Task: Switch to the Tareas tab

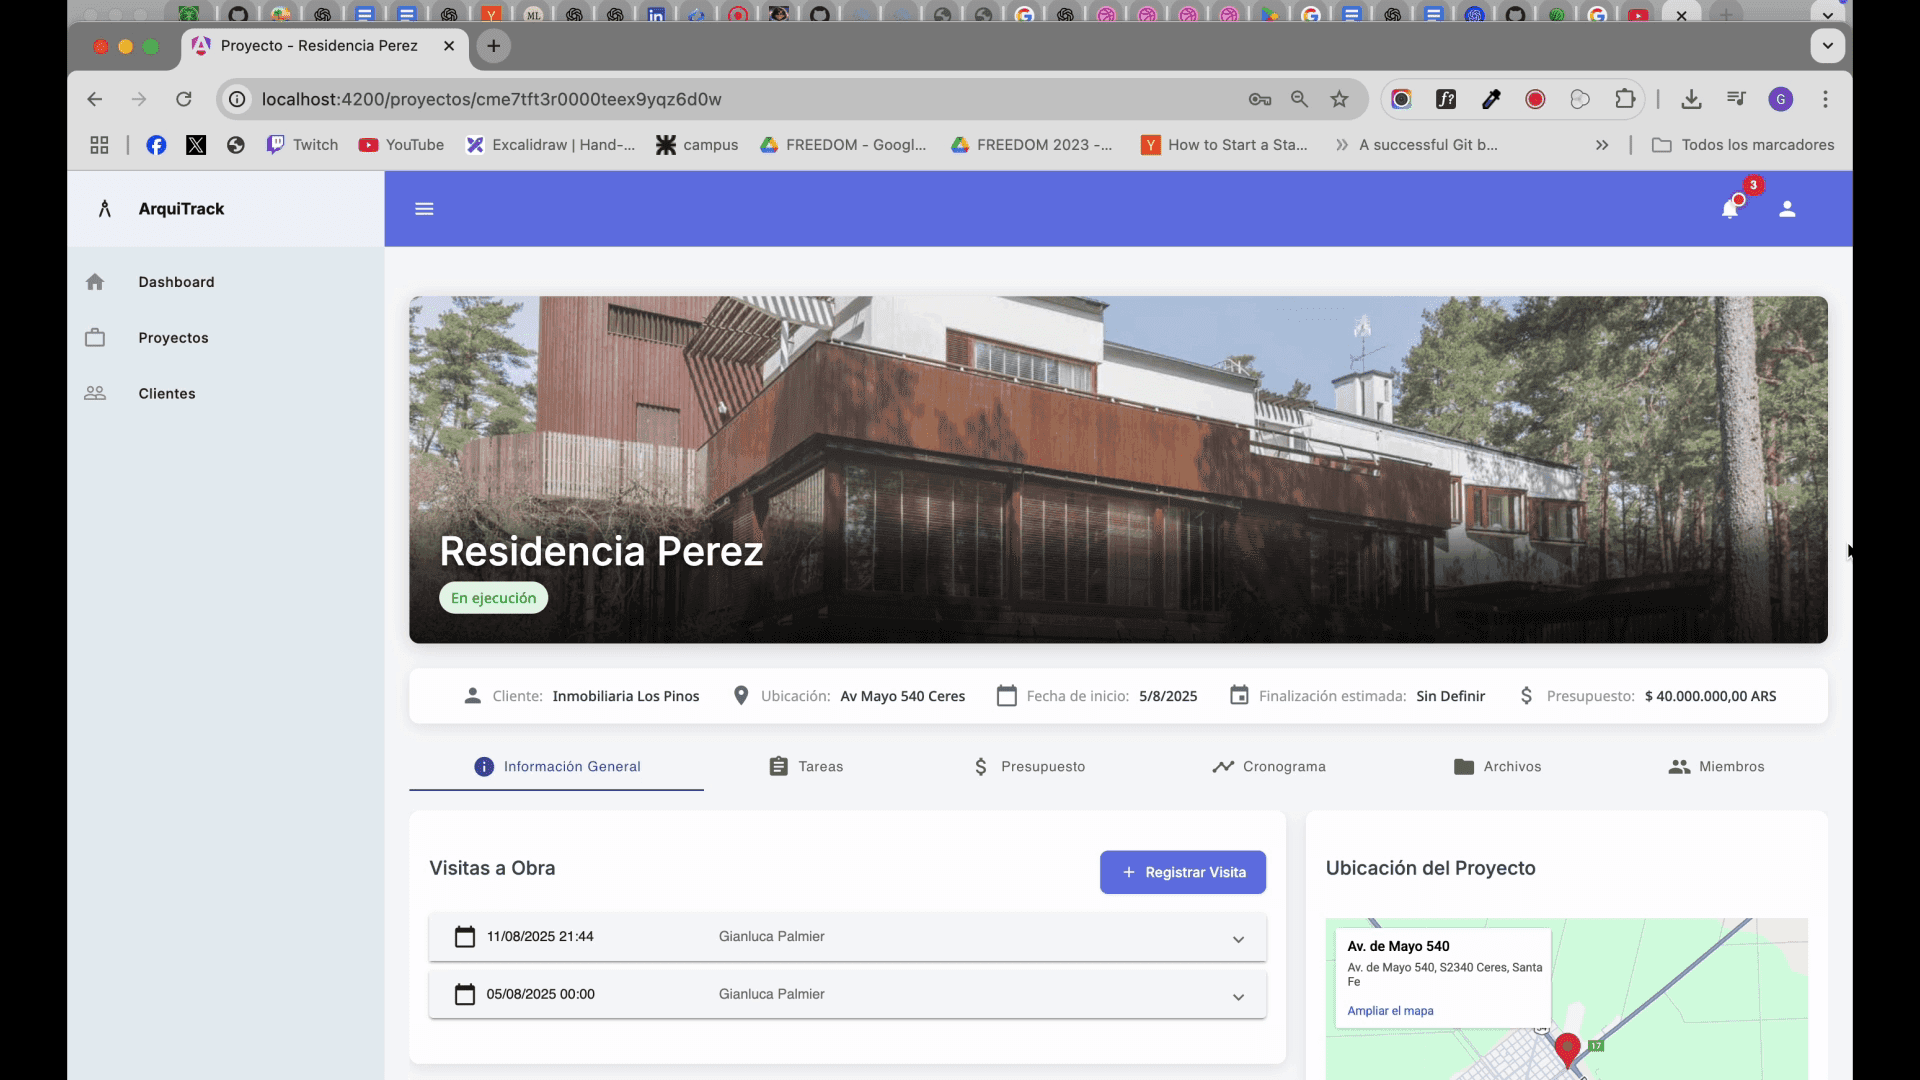Action: [x=820, y=766]
